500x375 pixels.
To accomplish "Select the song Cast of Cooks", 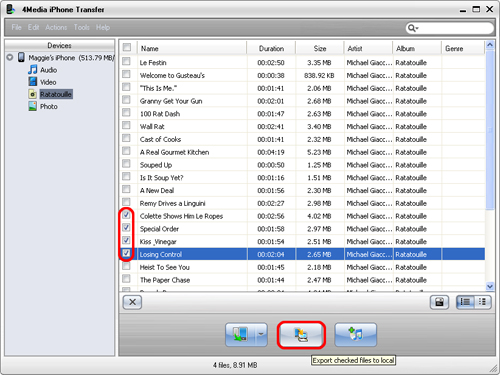I will click(160, 139).
